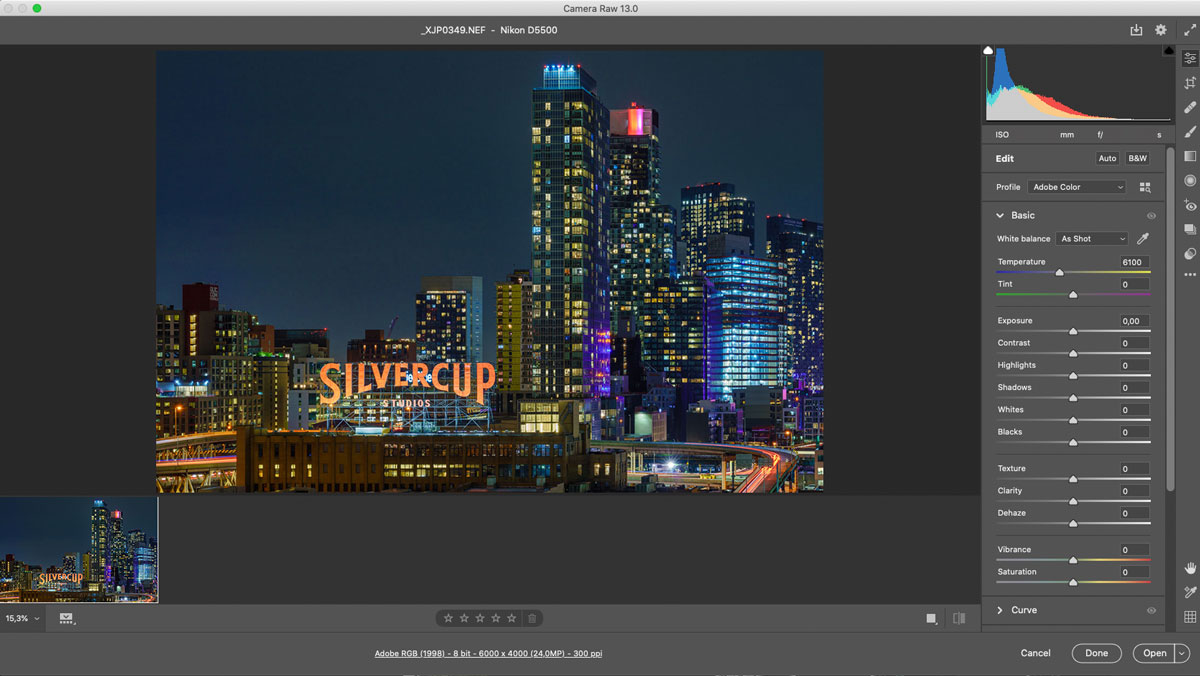Collapse the Basic section chevron
1200x676 pixels.
(x=1000, y=215)
